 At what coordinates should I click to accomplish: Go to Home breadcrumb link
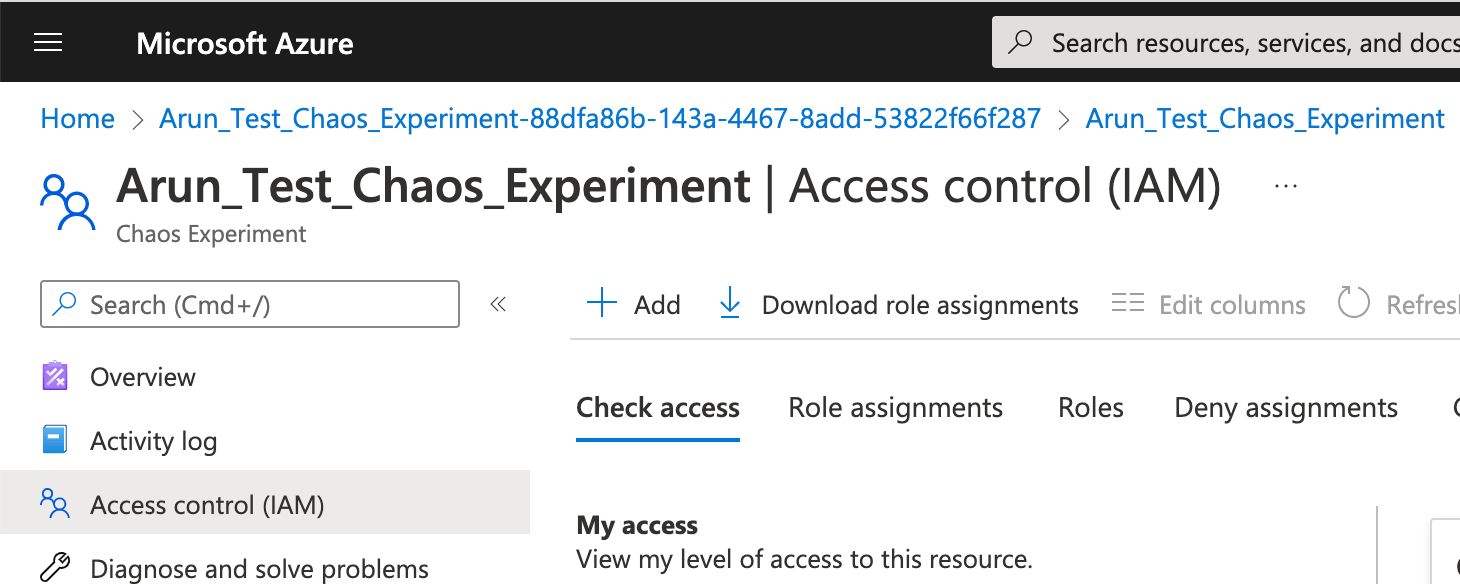(77, 119)
